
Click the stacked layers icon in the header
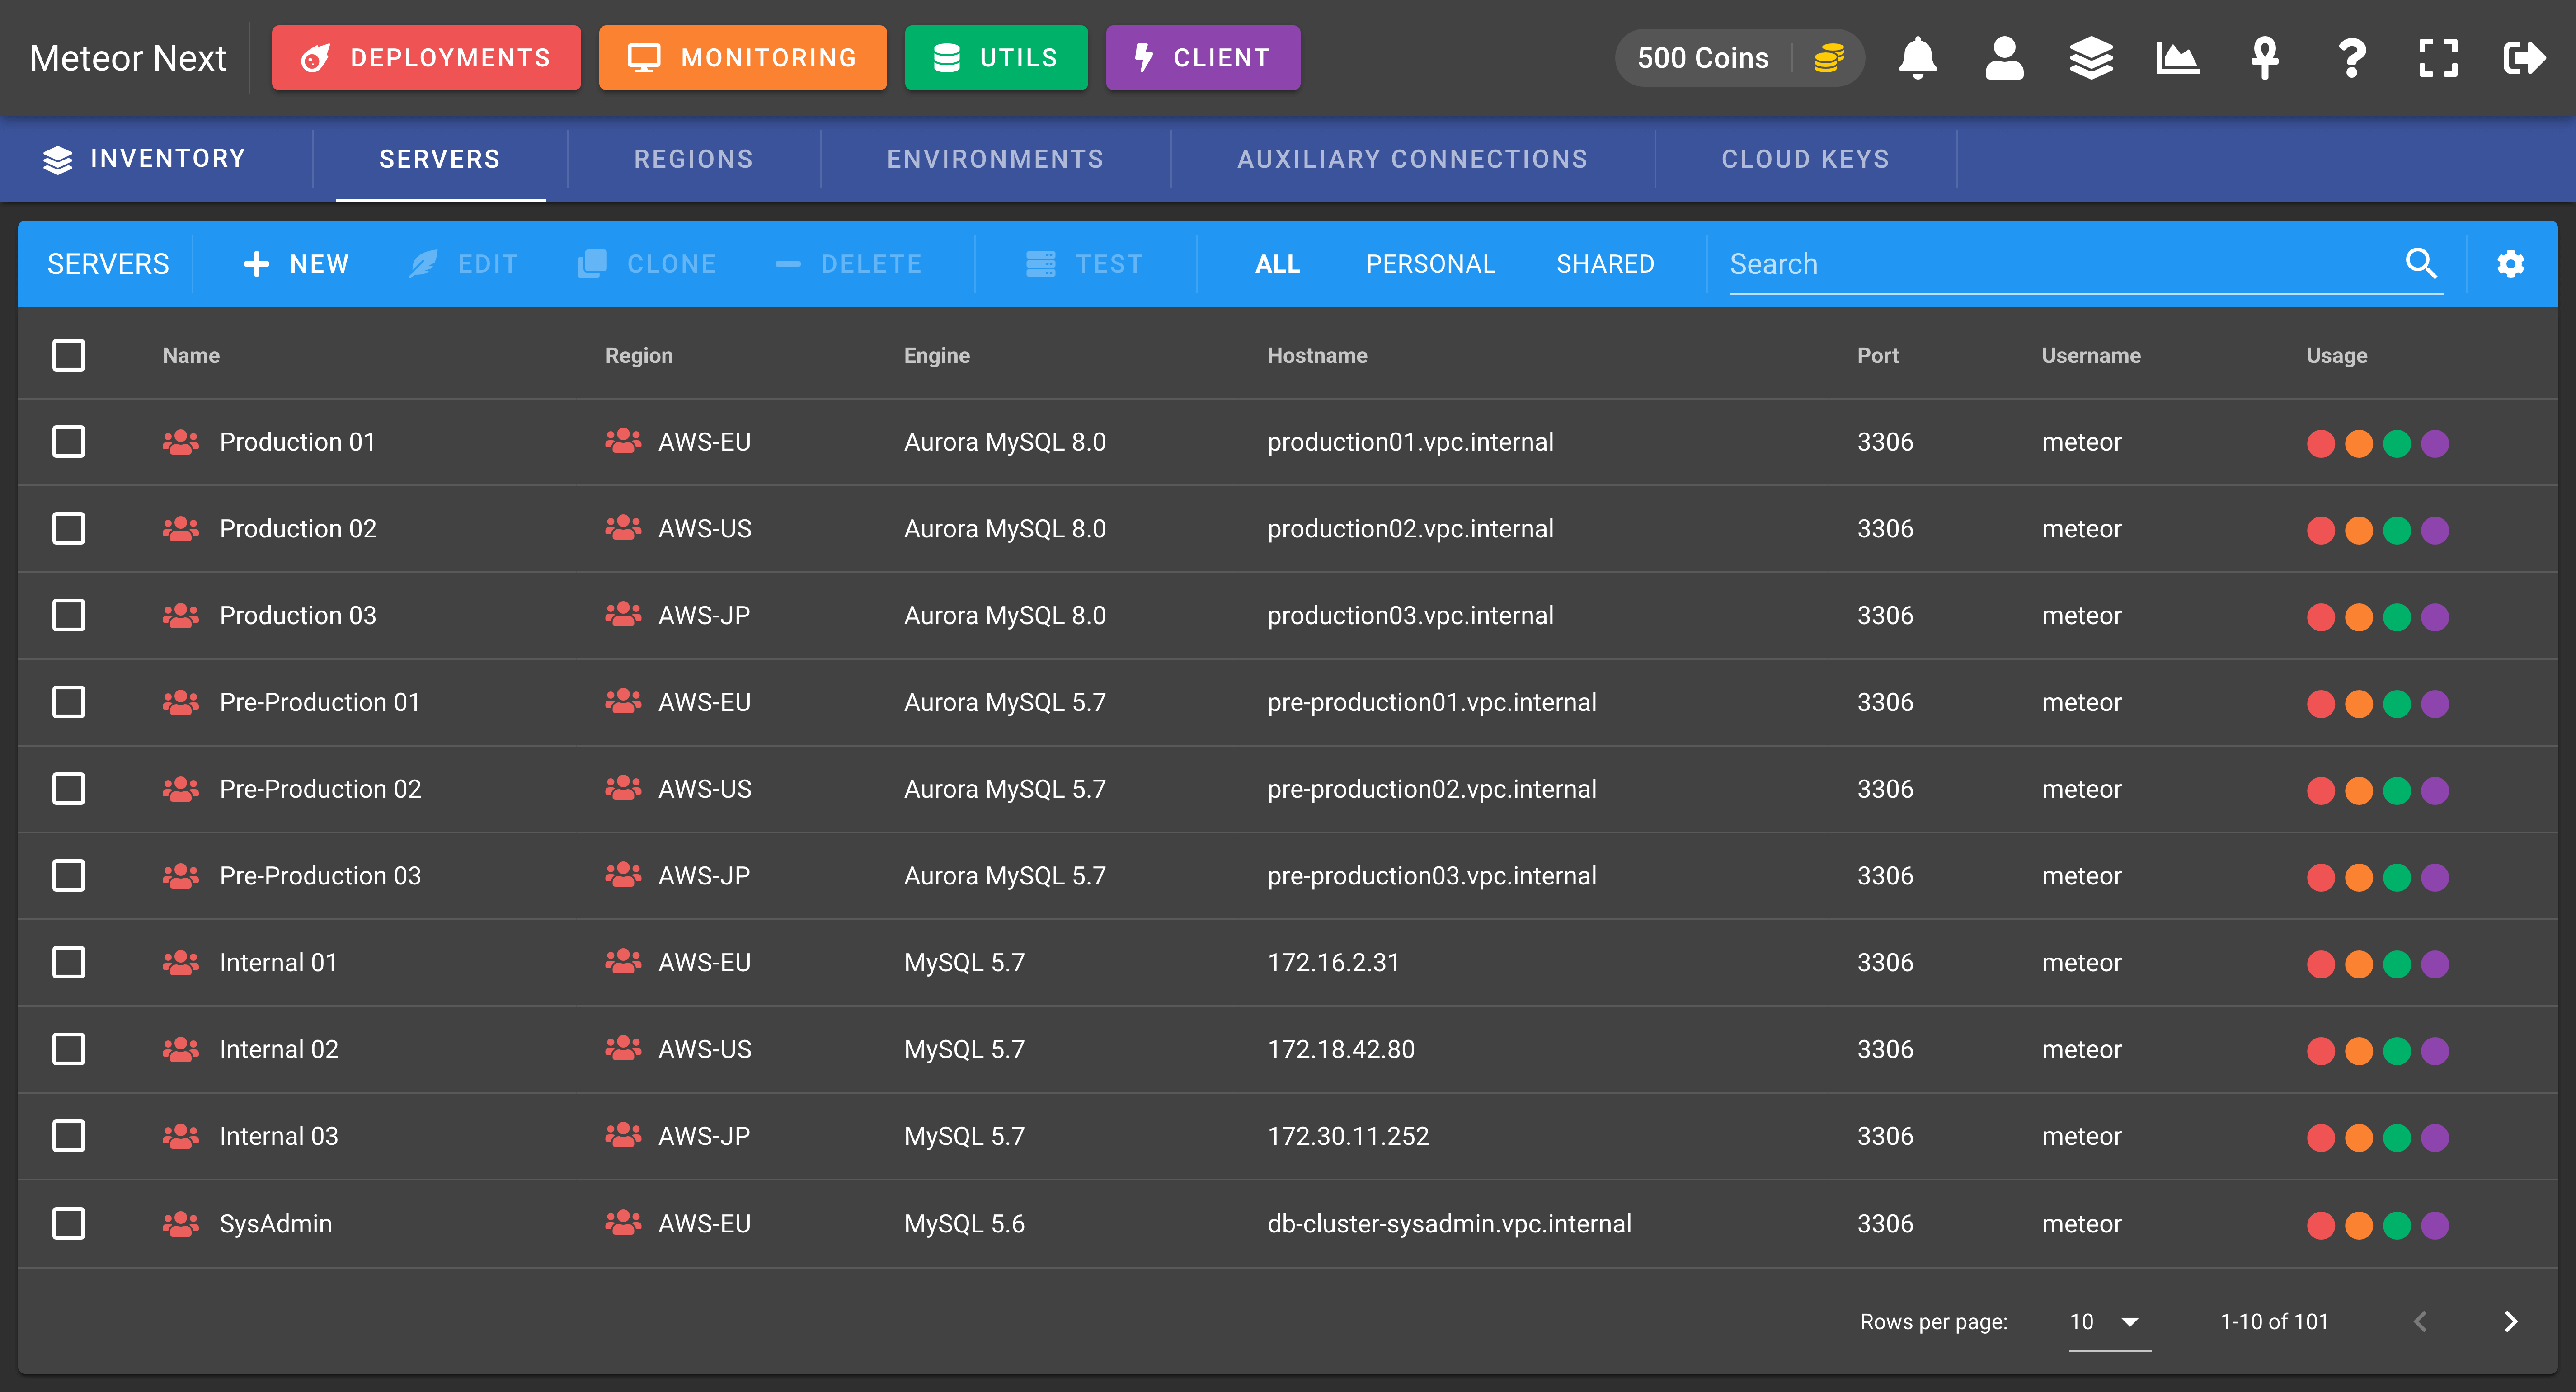pyautogui.click(x=2091, y=58)
